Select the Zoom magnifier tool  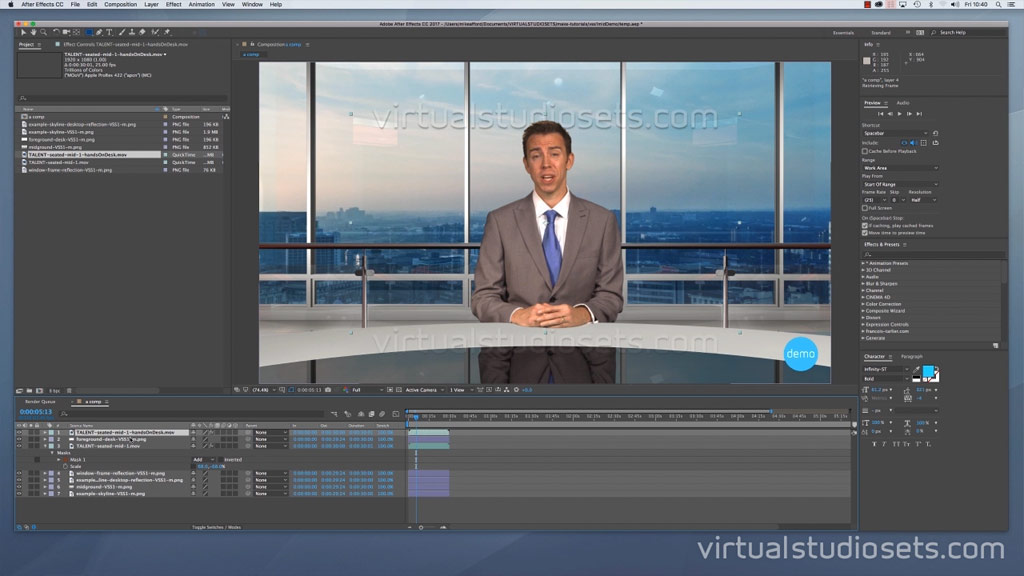coord(44,32)
